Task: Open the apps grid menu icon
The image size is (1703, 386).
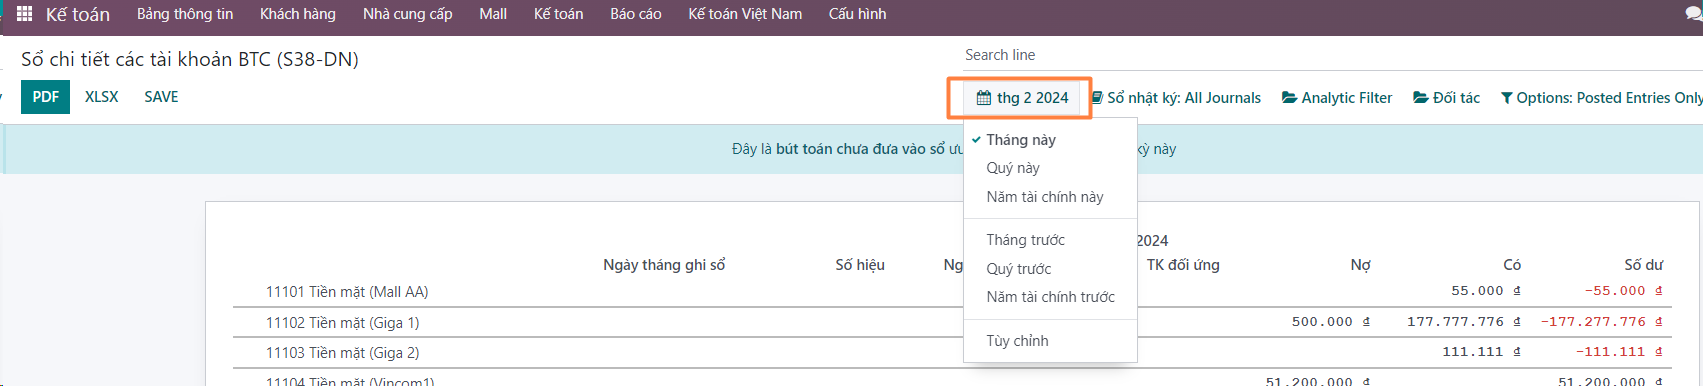Action: tap(25, 14)
